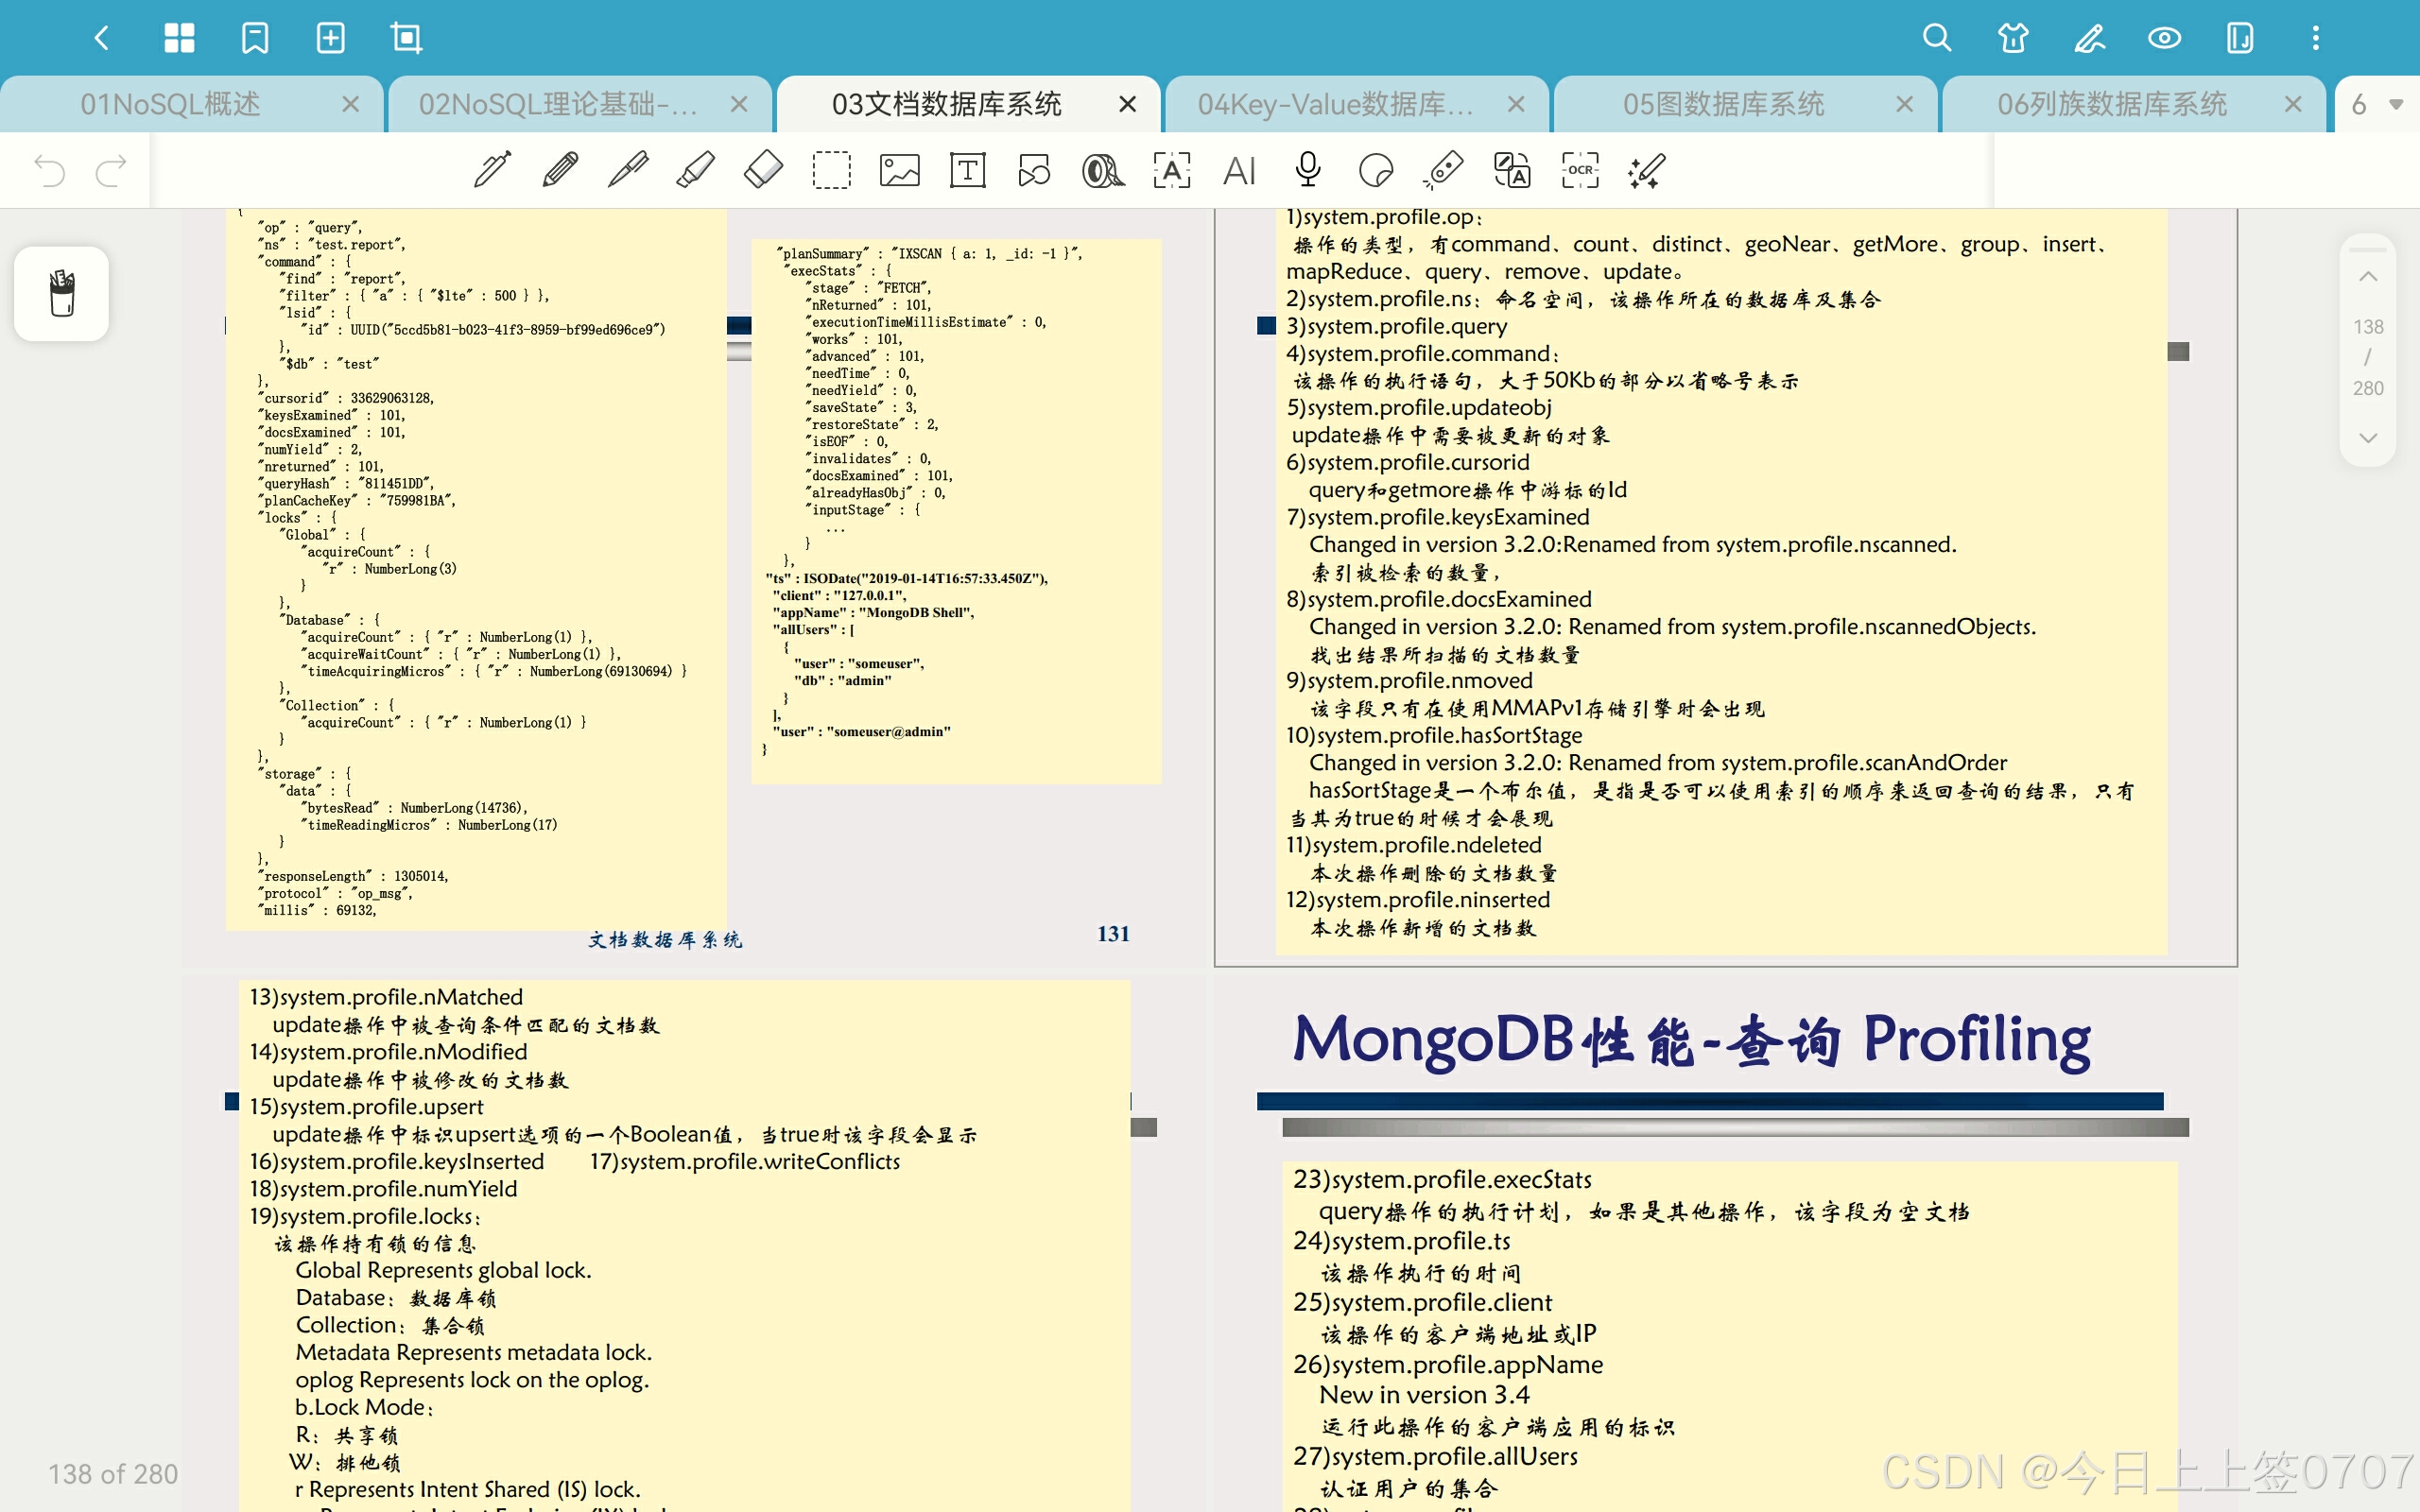Image resolution: width=2420 pixels, height=1512 pixels.
Task: Open document search
Action: click(1937, 38)
